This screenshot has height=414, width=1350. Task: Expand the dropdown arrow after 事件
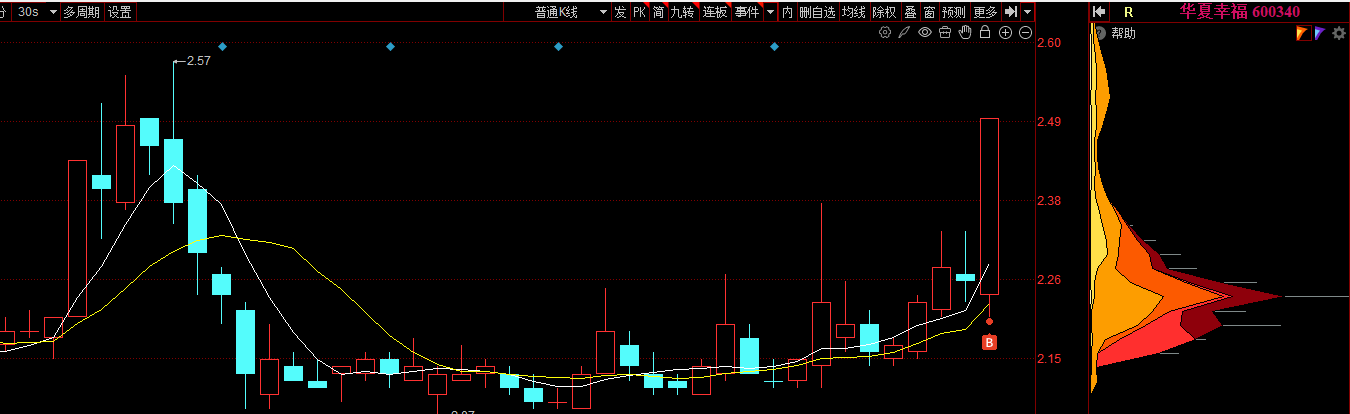coord(770,12)
